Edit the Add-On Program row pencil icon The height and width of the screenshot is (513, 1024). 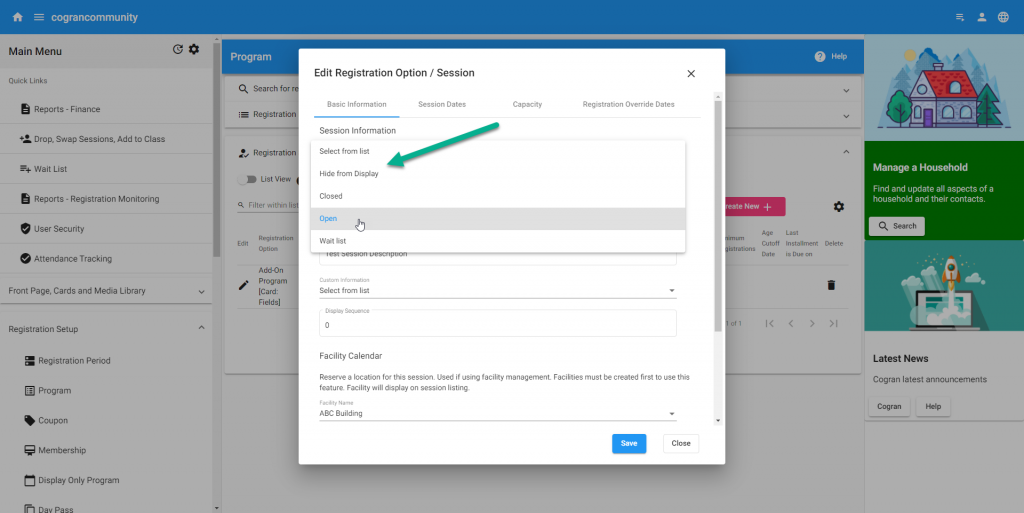tap(243, 285)
